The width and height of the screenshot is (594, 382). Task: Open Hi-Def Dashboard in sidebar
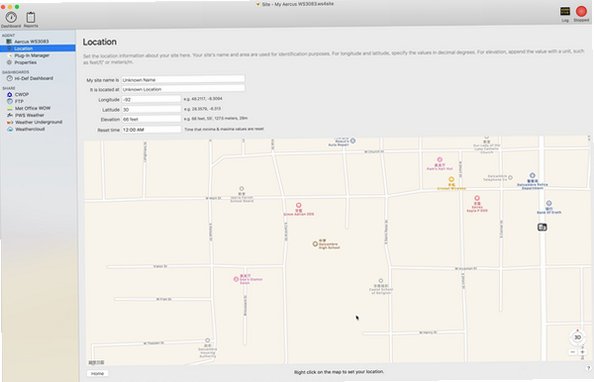click(x=34, y=78)
